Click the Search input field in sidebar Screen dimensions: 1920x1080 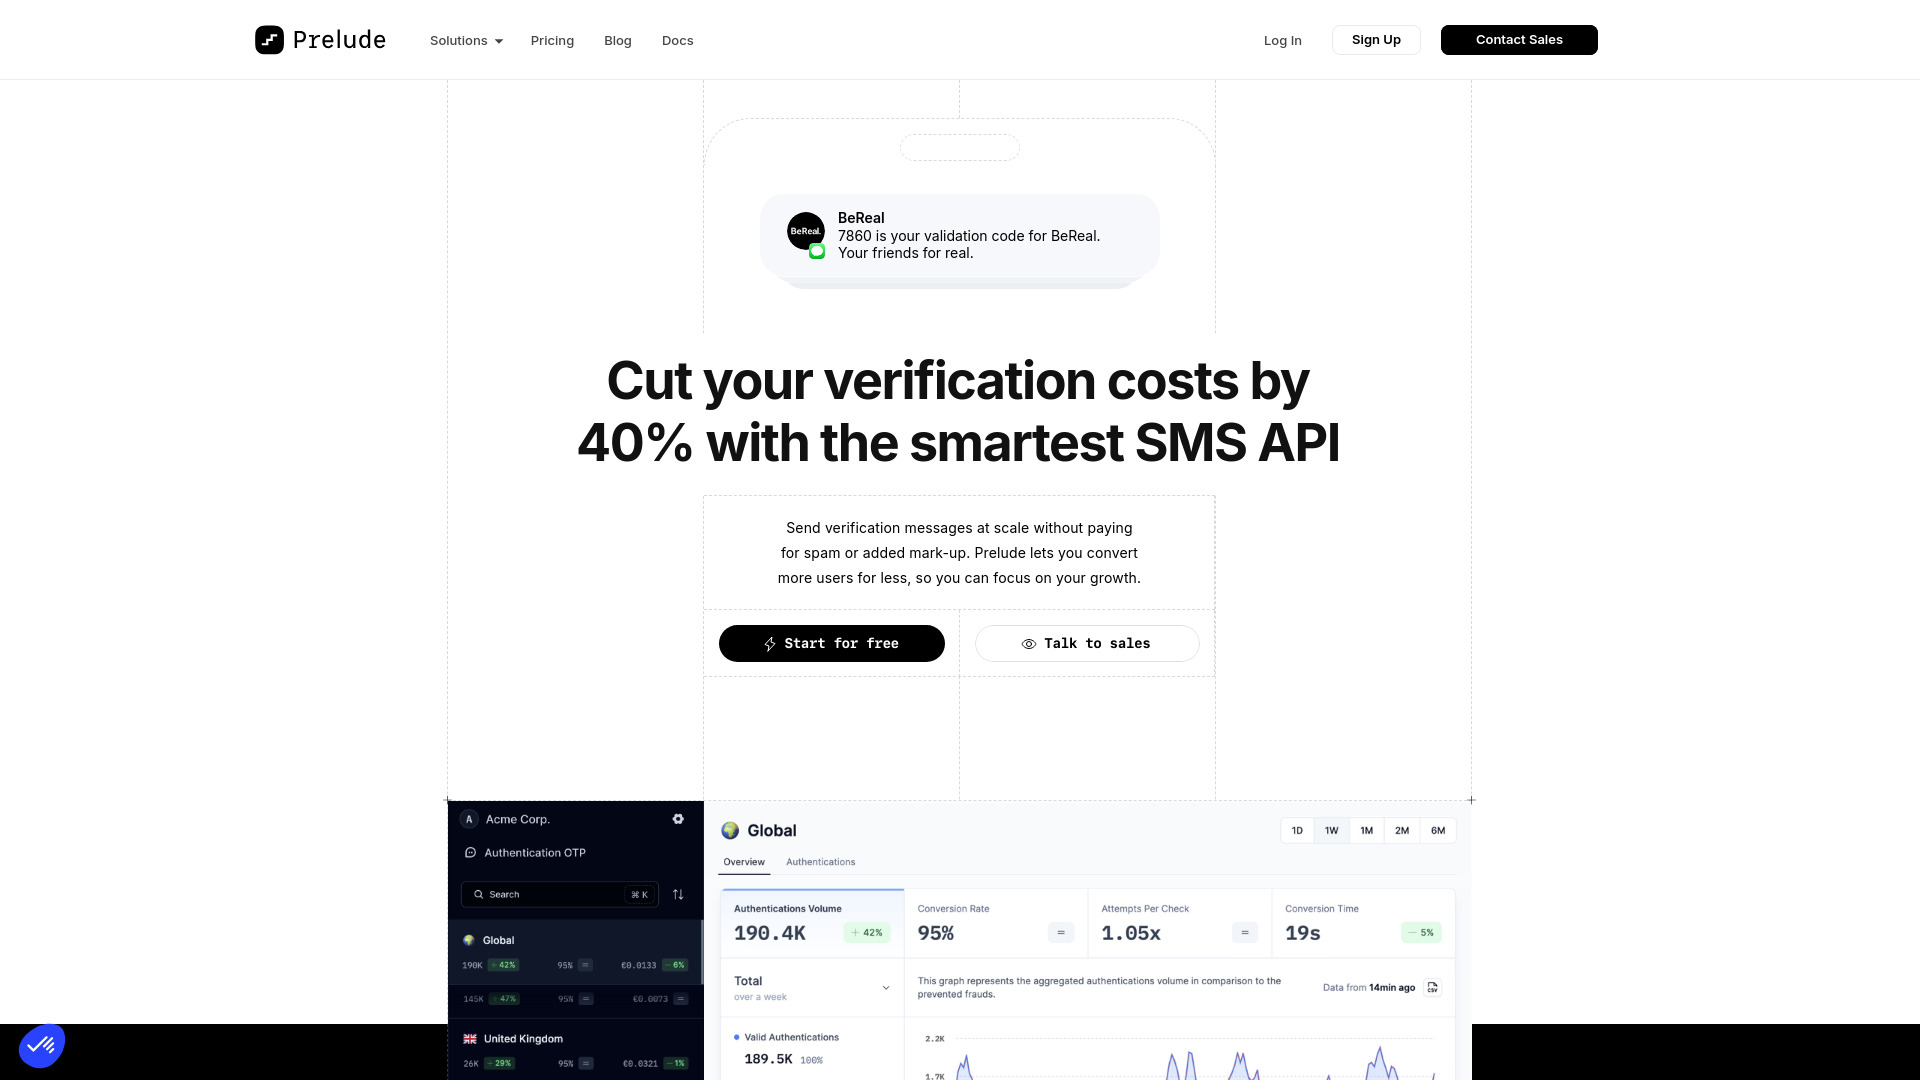pyautogui.click(x=559, y=894)
